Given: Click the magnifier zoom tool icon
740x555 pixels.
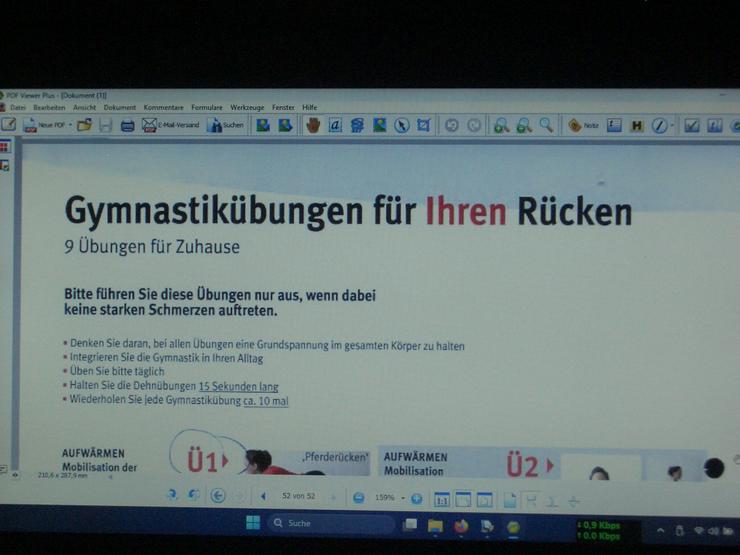Looking at the screenshot, I should (546, 125).
